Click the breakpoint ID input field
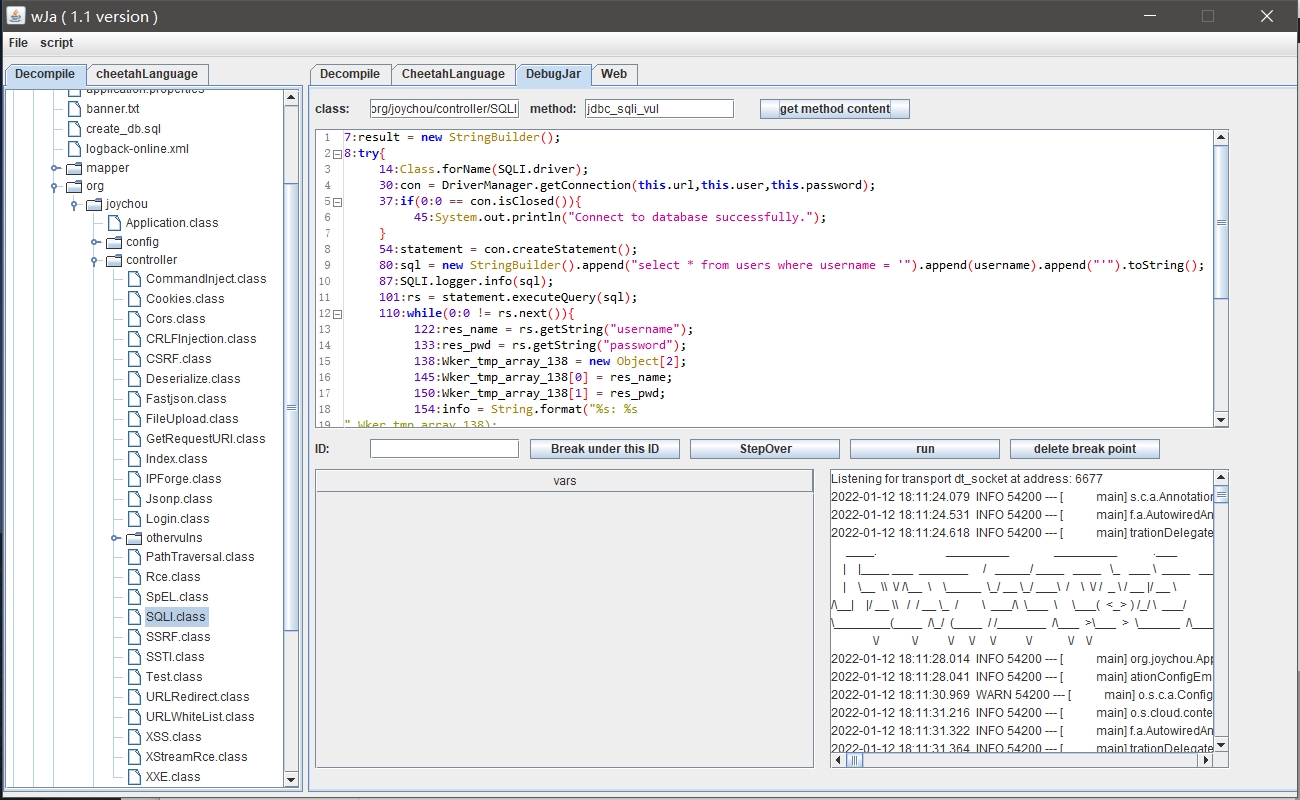Viewport: 1300px width, 800px height. click(x=444, y=449)
